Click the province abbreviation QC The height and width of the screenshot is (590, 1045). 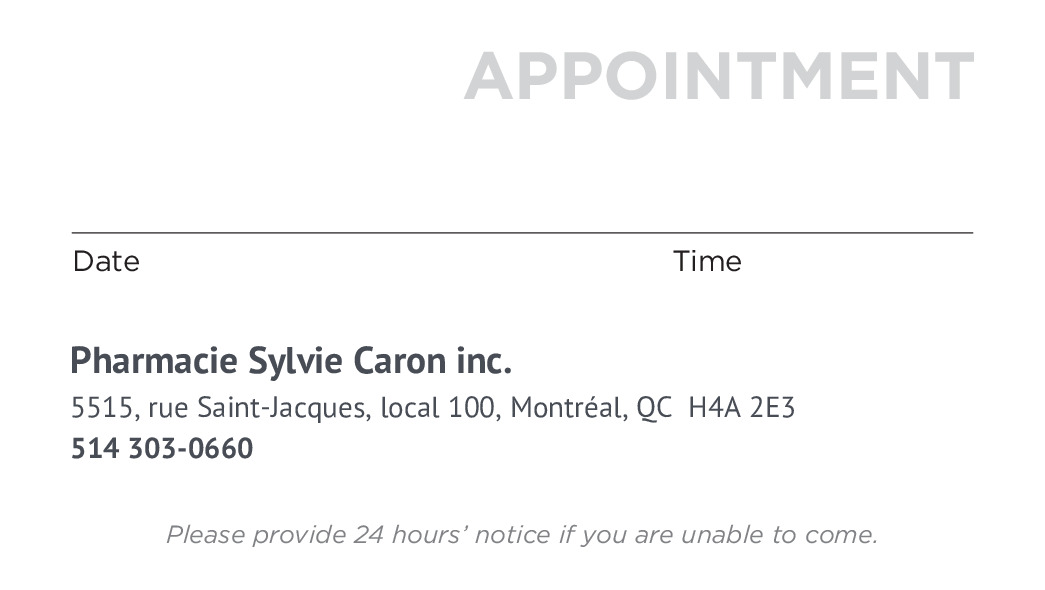pos(654,408)
